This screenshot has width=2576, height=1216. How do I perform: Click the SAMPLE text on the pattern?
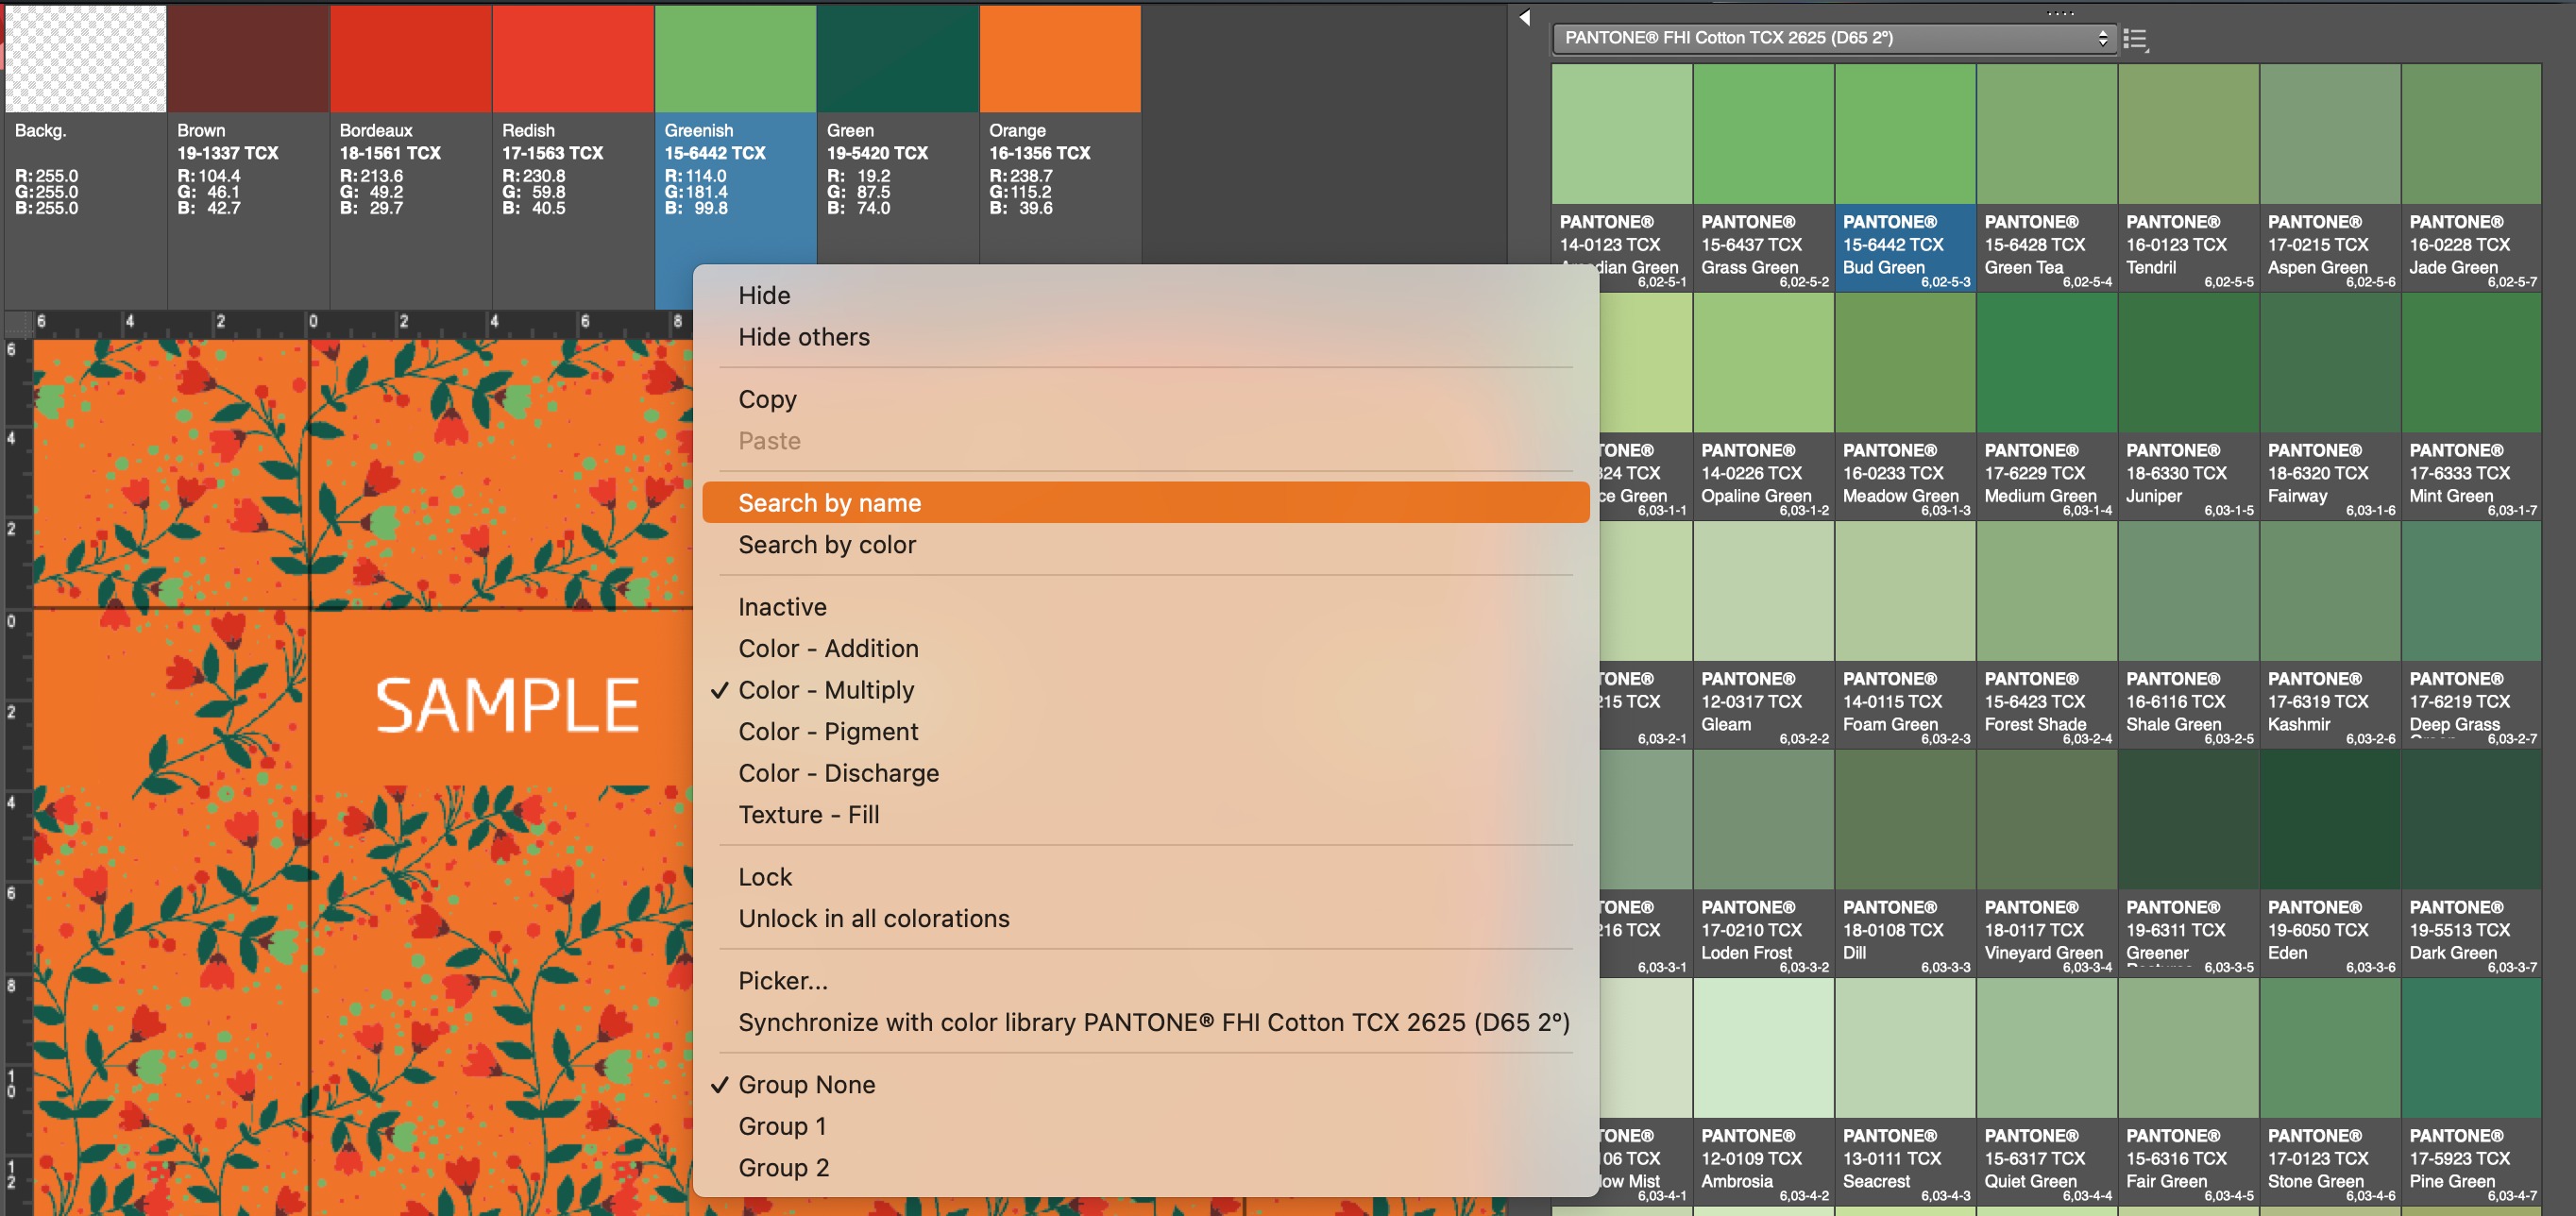pos(507,705)
